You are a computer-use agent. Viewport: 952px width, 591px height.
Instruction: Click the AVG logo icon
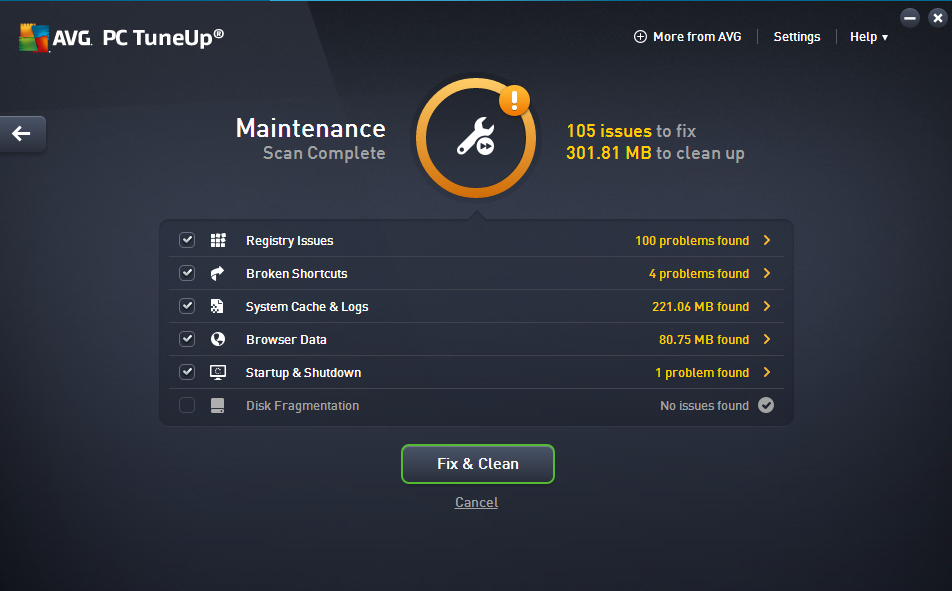34,38
